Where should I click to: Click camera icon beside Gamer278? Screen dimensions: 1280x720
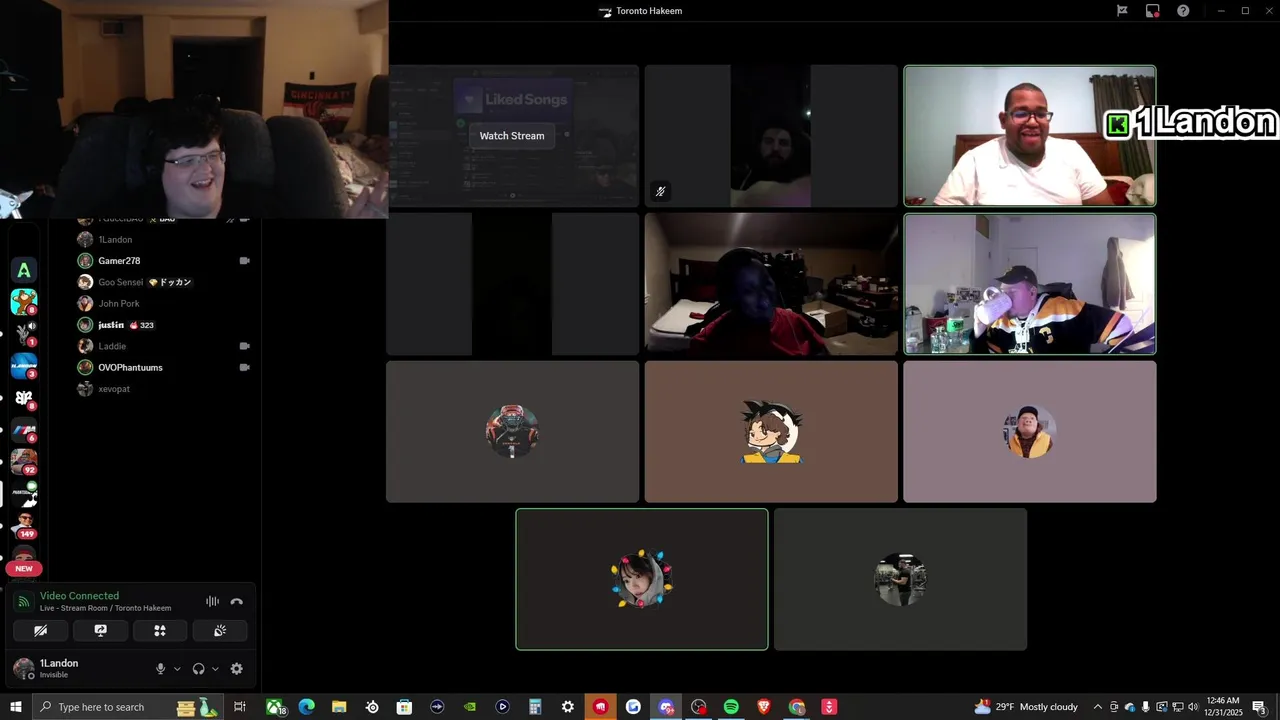[244, 261]
